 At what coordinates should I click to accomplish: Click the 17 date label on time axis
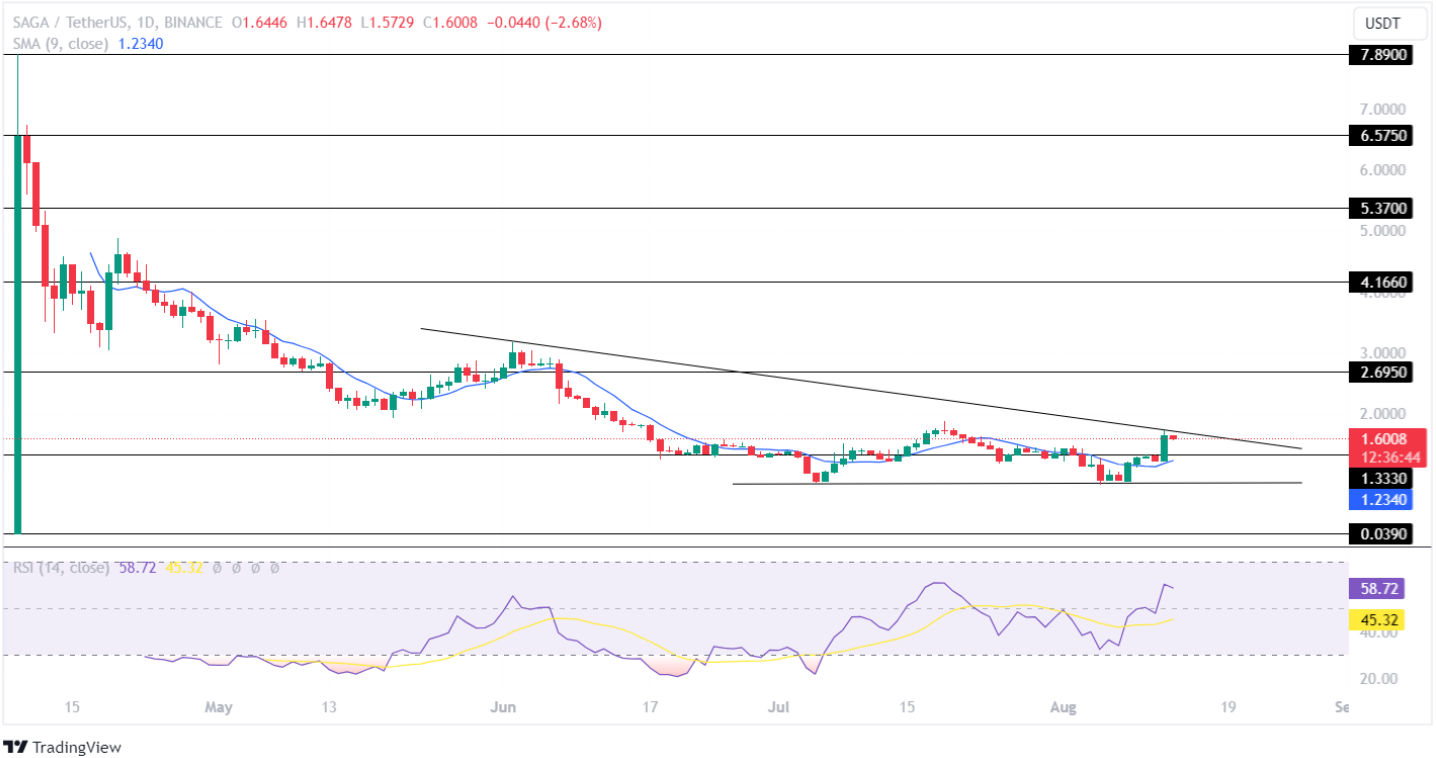pyautogui.click(x=650, y=707)
